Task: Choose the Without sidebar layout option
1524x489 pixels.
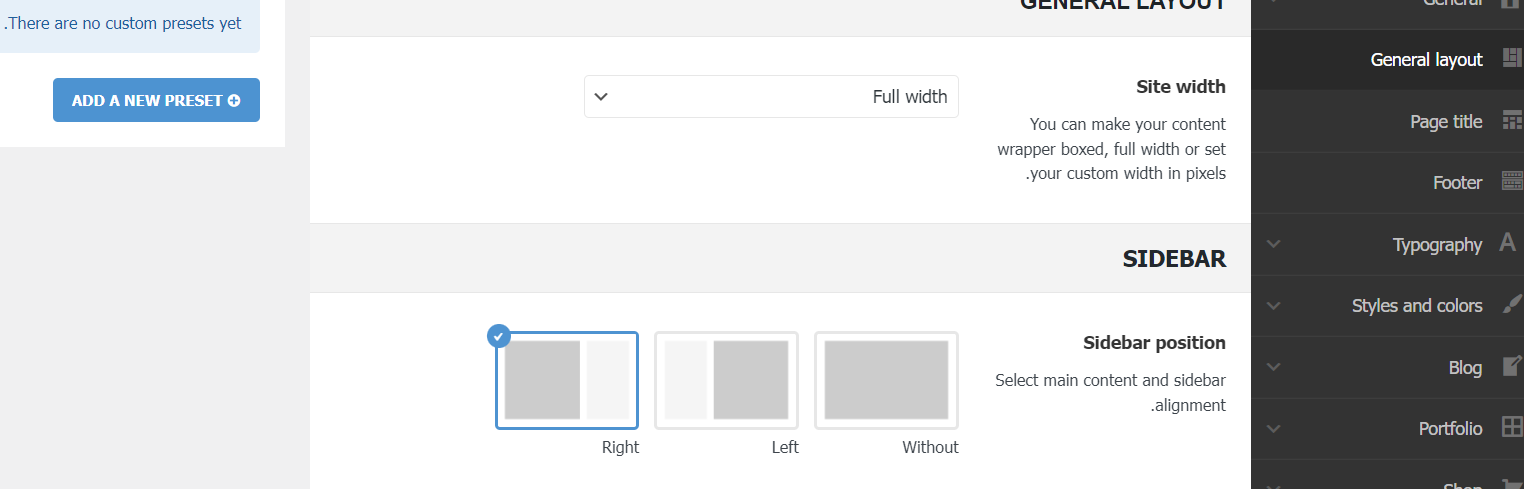Action: pyautogui.click(x=886, y=380)
